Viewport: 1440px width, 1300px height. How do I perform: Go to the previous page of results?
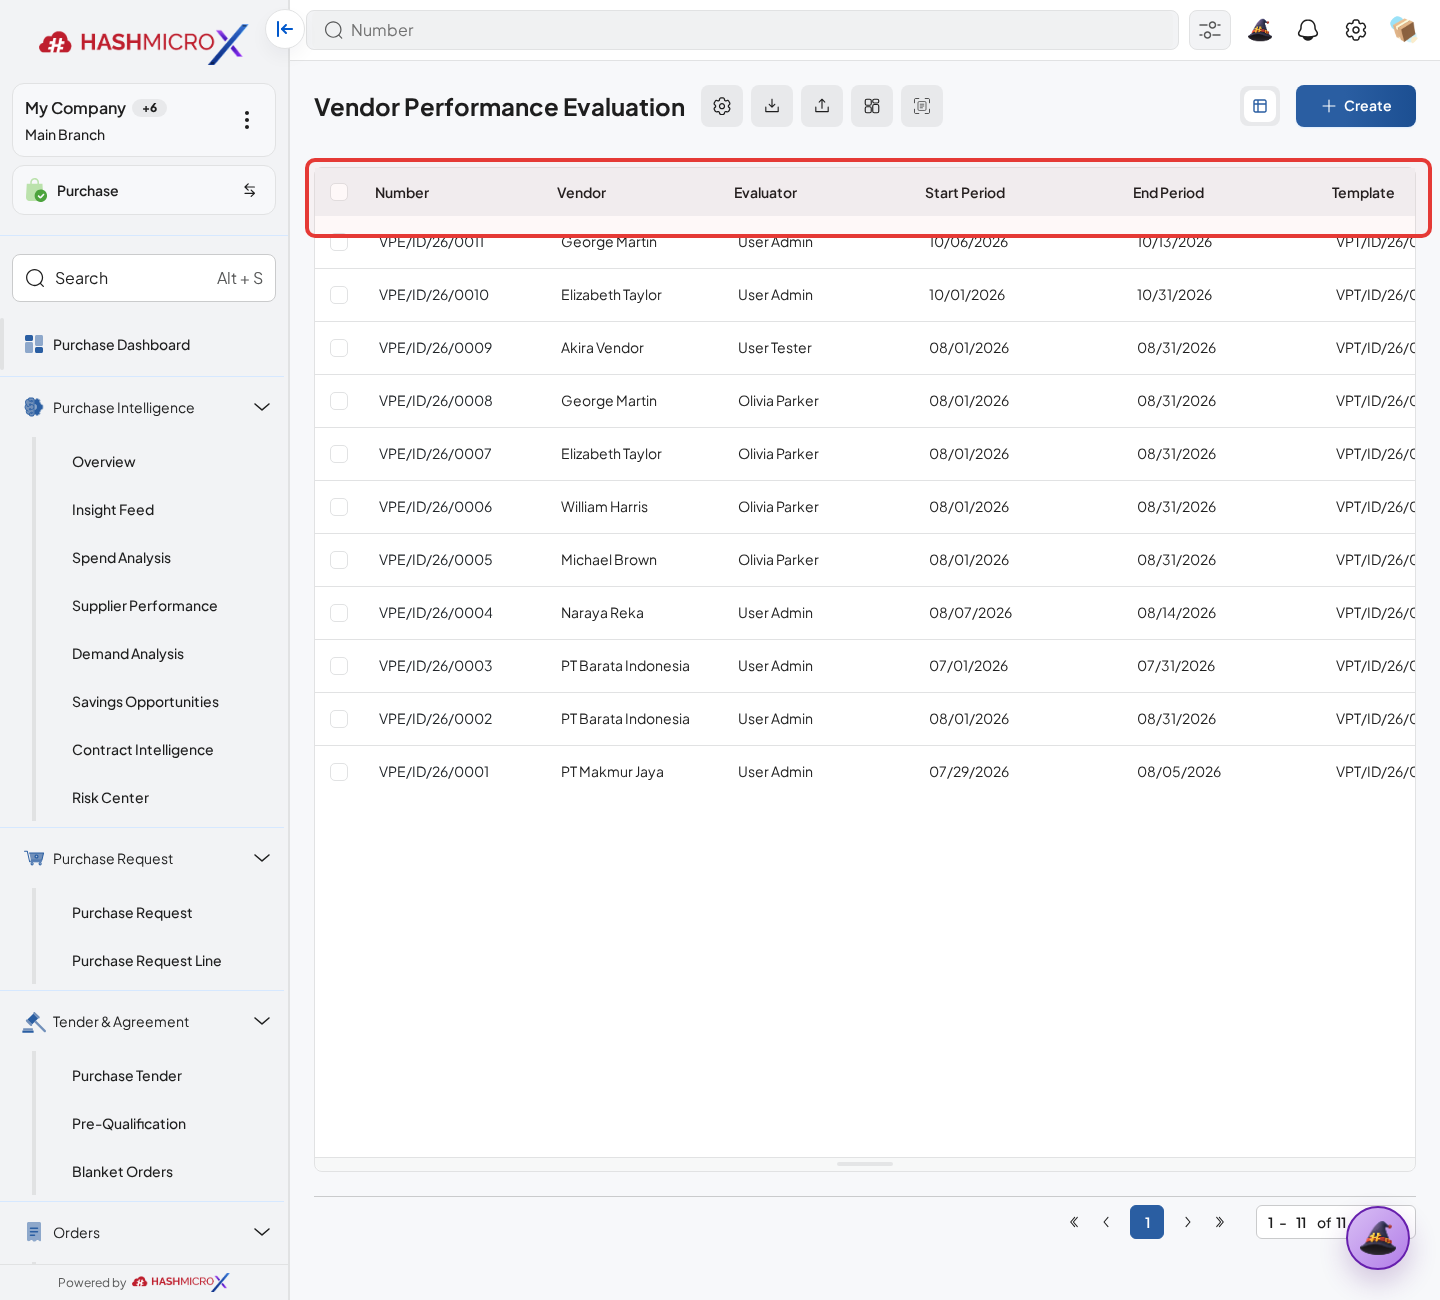pos(1106,1222)
